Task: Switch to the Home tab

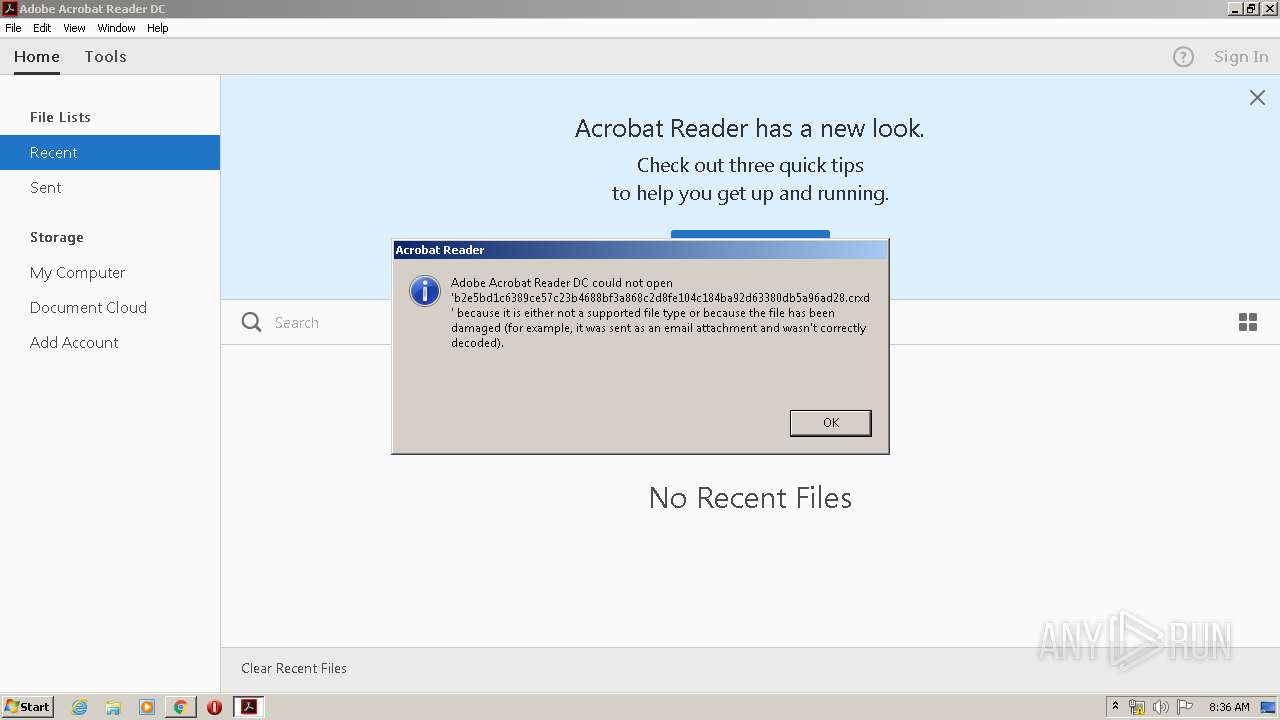Action: (x=37, y=57)
